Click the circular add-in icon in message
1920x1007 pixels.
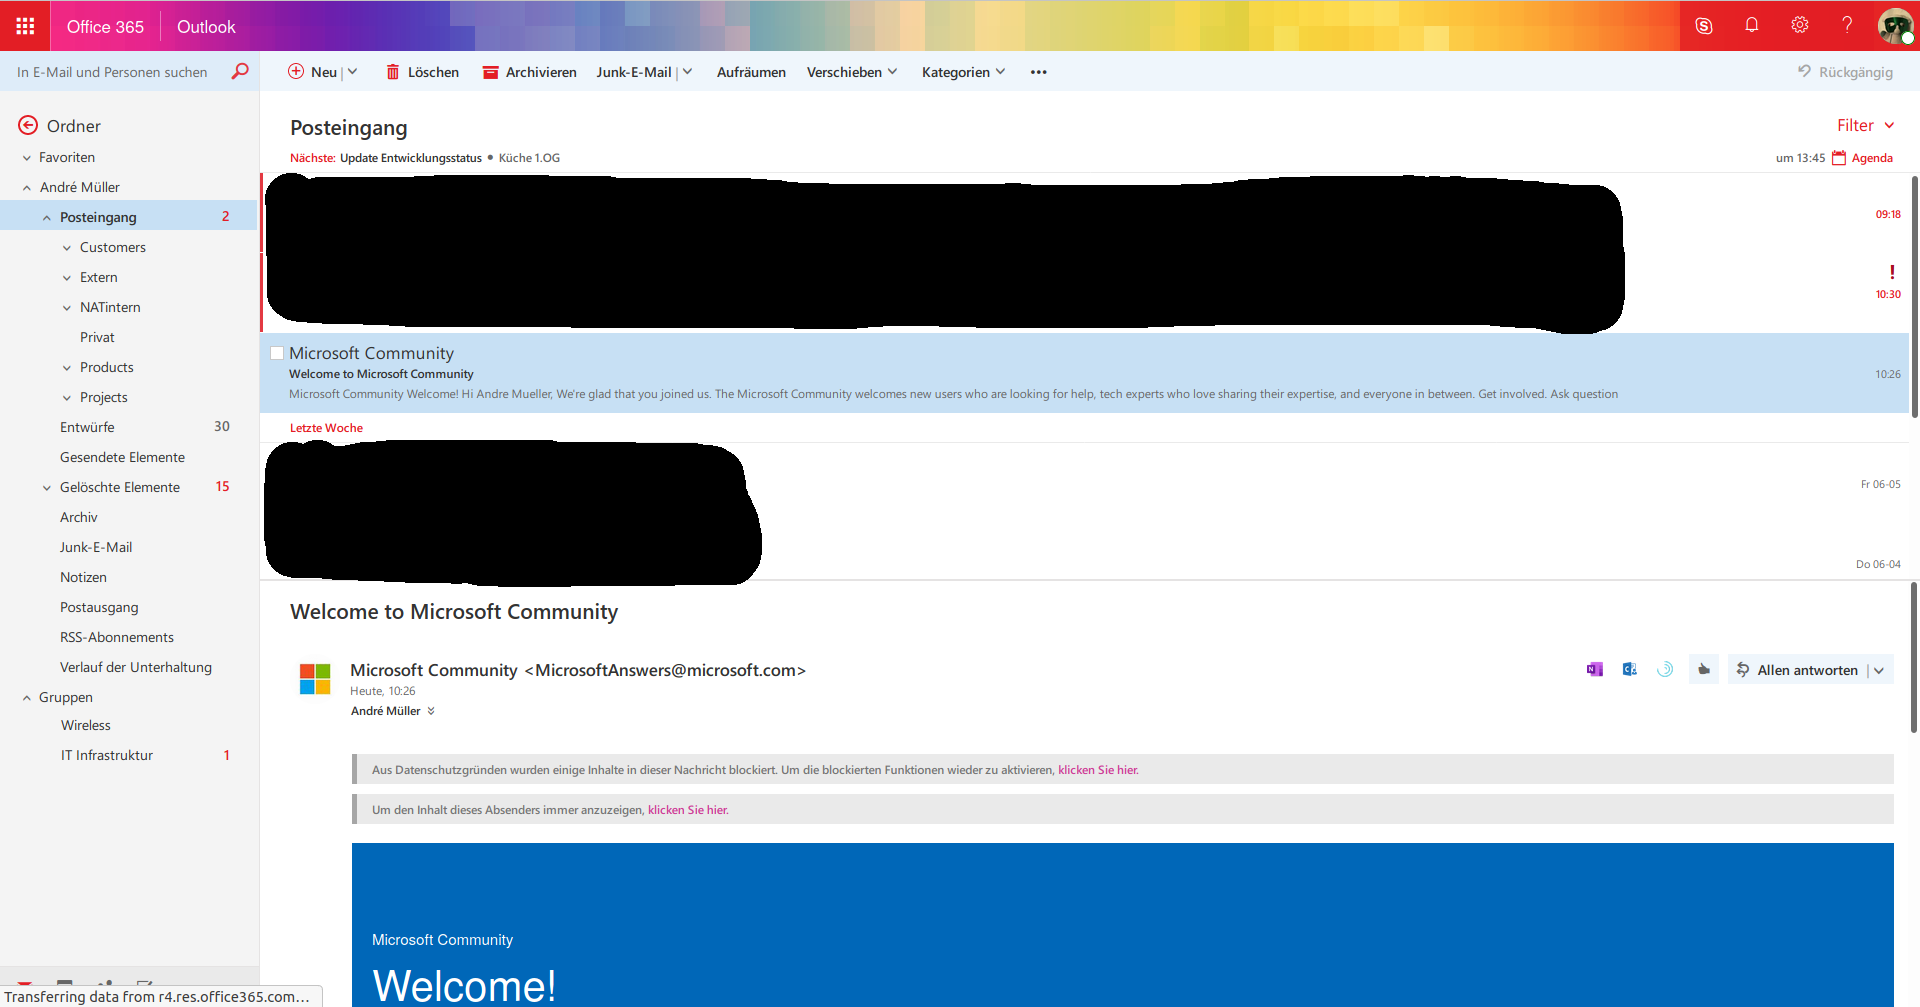coord(1665,670)
